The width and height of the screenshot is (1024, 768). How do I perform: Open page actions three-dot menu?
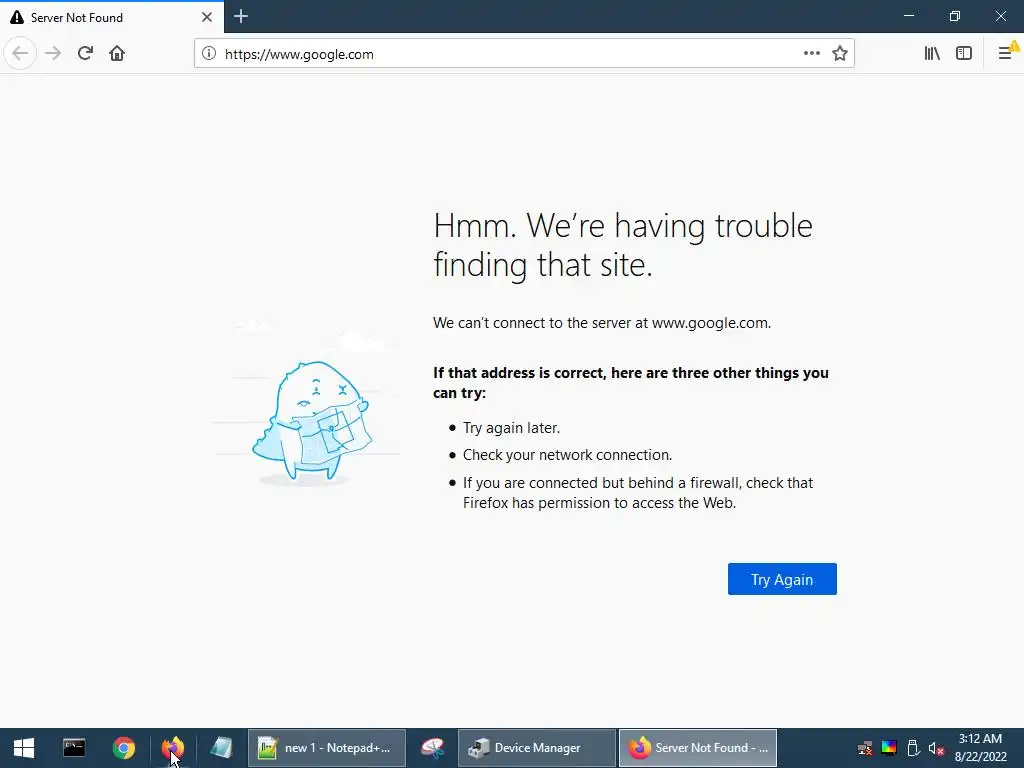coord(811,54)
